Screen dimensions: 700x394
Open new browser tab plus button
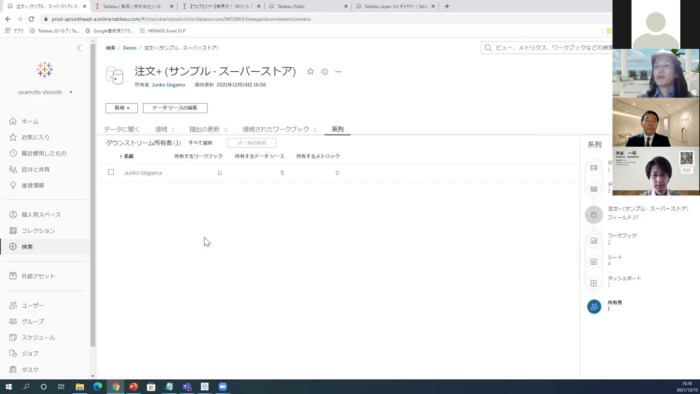[x=447, y=6]
